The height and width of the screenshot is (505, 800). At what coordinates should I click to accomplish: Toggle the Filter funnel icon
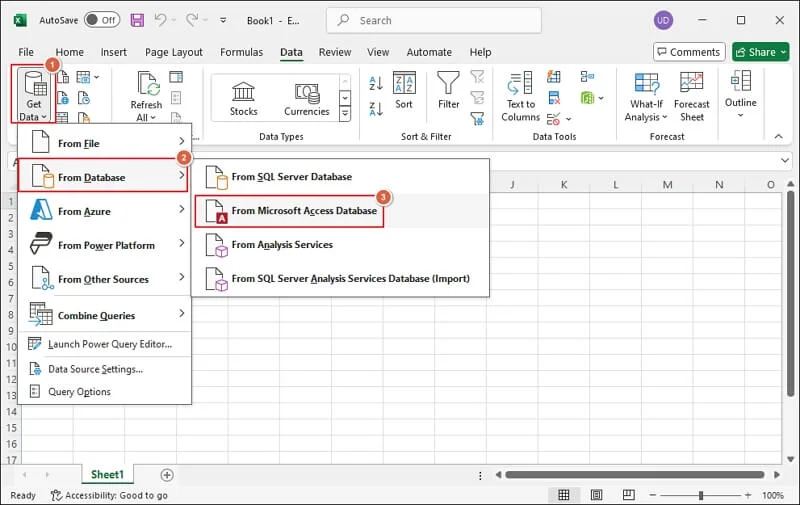448,91
